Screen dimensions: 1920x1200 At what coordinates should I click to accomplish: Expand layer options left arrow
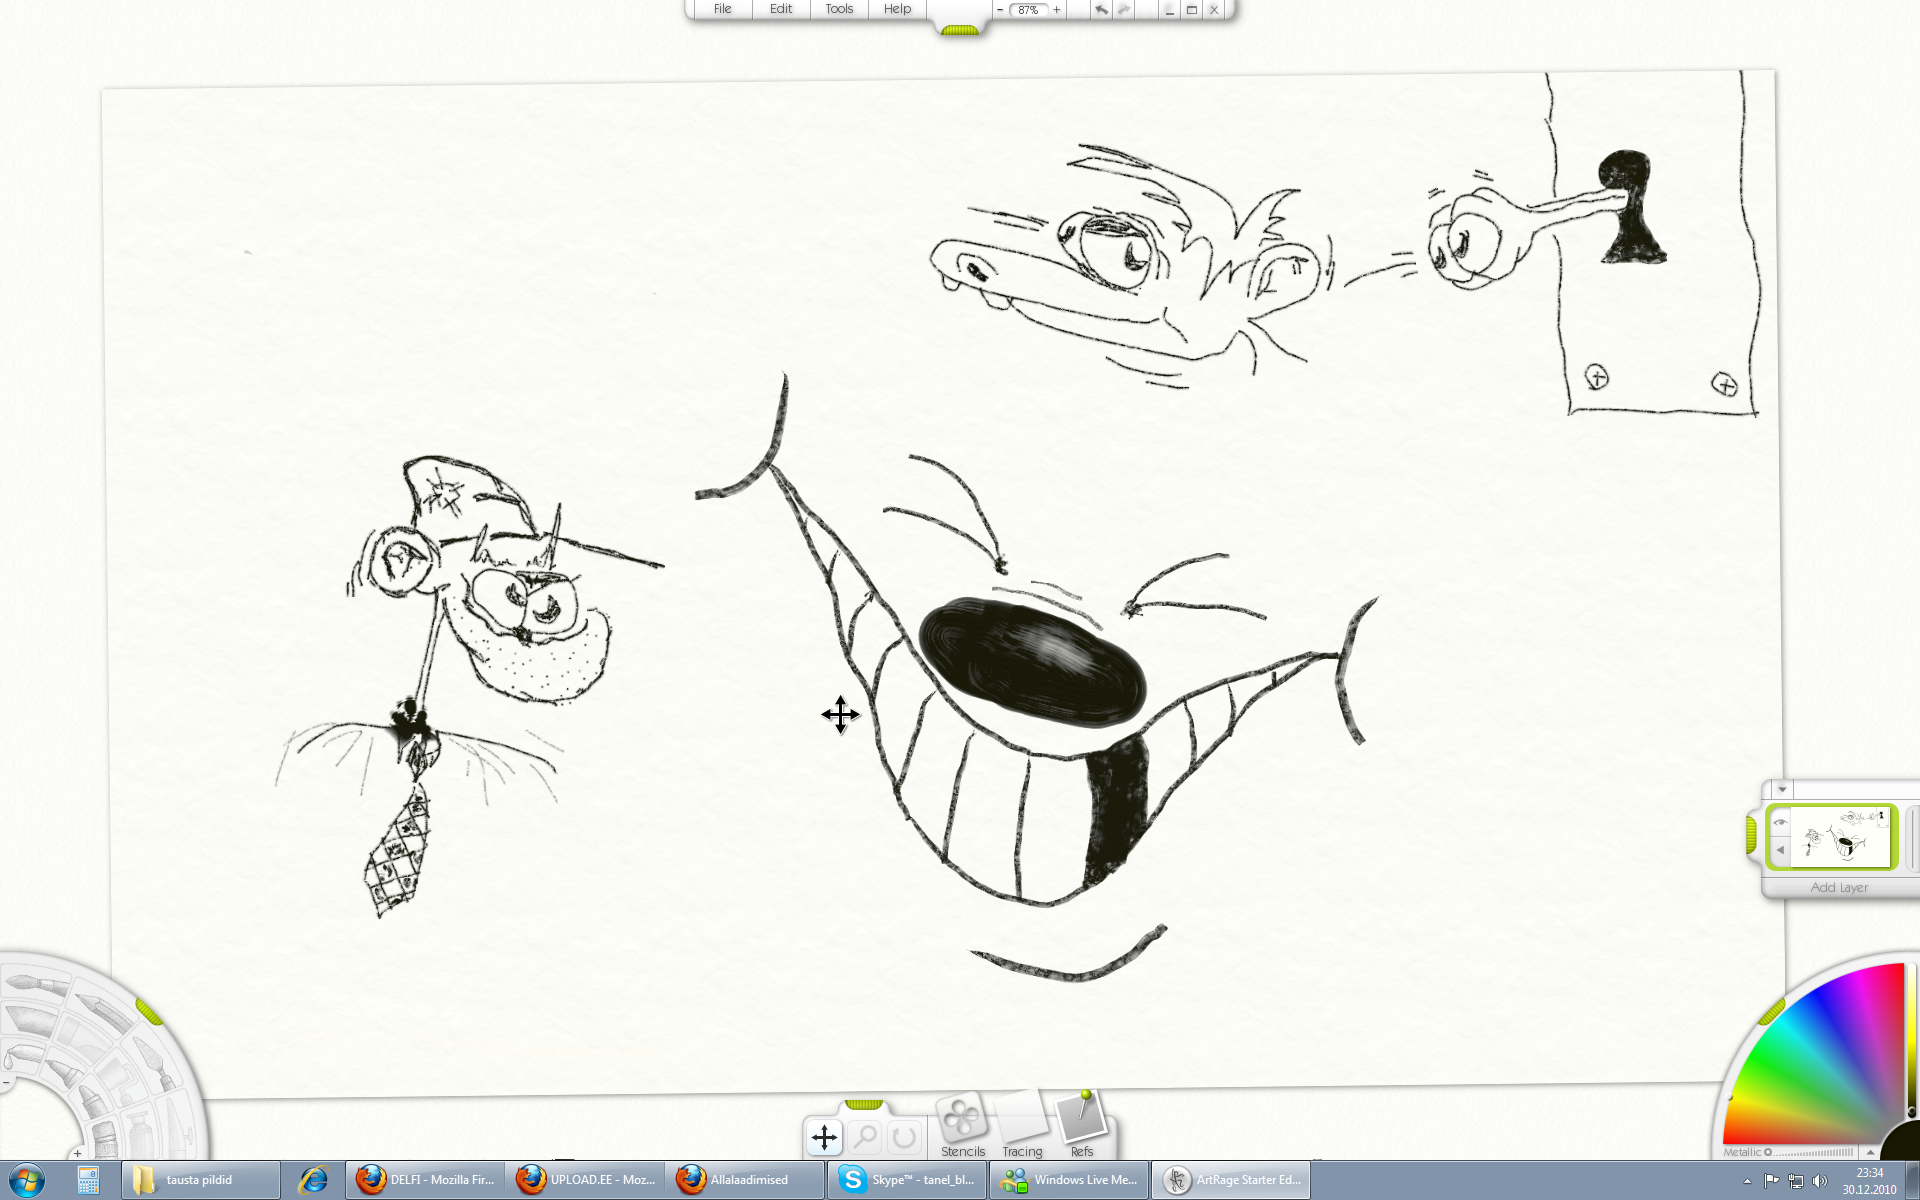[1780, 850]
